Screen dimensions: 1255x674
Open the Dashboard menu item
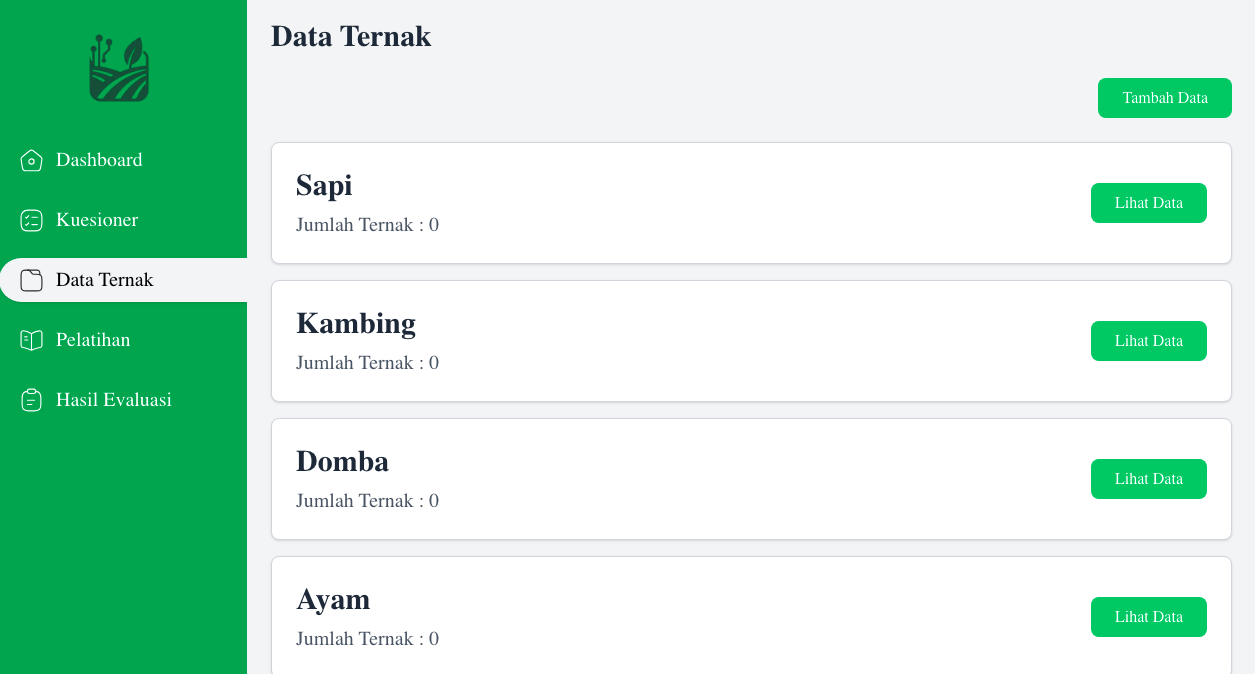pos(99,160)
